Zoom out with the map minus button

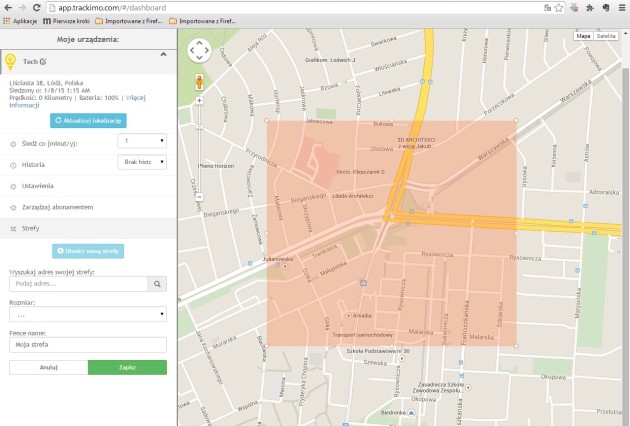[199, 196]
